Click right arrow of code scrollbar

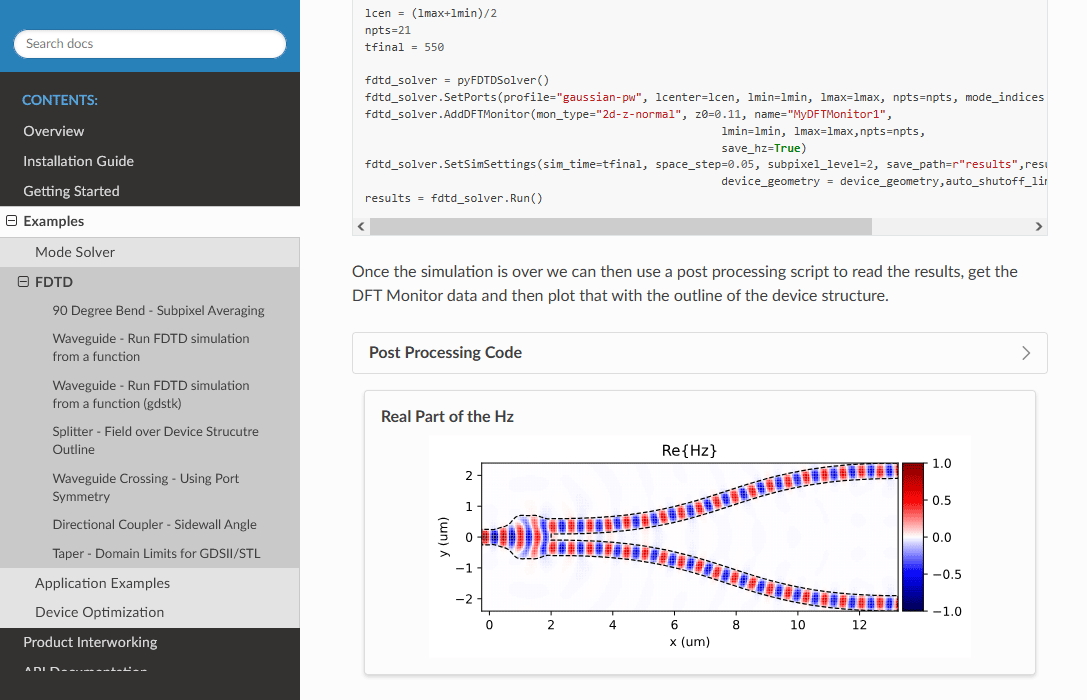click(1038, 227)
